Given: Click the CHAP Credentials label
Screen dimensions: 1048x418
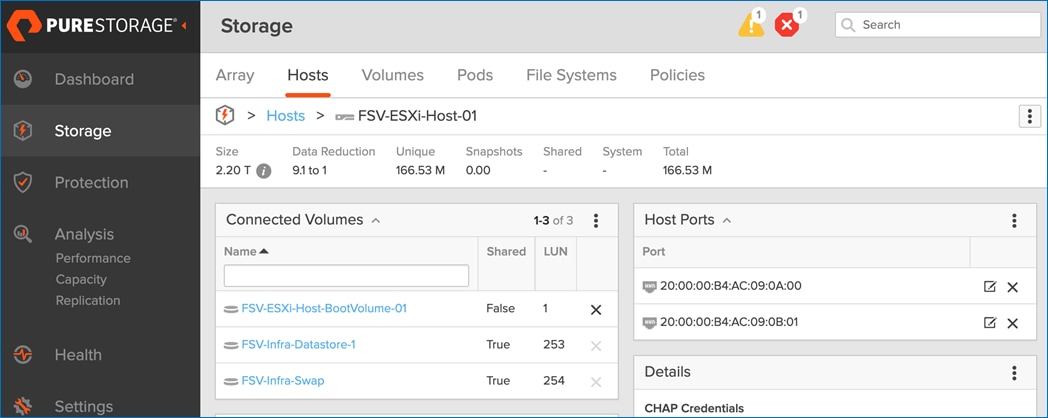Looking at the screenshot, I should [x=694, y=408].
